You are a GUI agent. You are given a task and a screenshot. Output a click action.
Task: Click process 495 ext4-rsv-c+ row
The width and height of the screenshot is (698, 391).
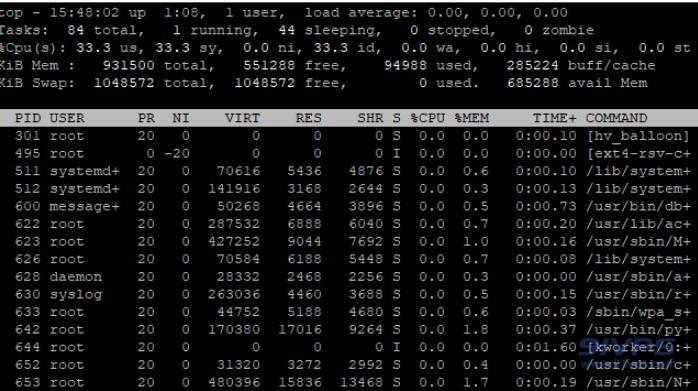pyautogui.click(x=349, y=154)
